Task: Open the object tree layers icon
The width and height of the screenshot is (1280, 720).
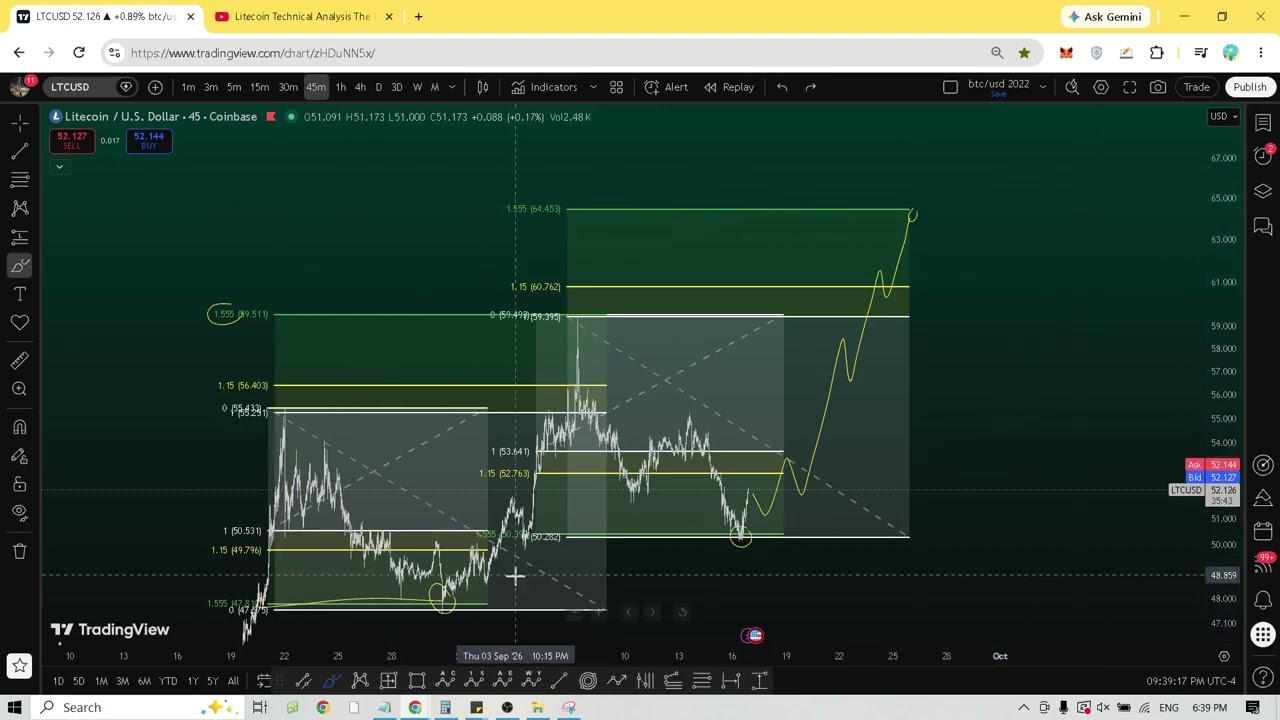Action: [1263, 191]
